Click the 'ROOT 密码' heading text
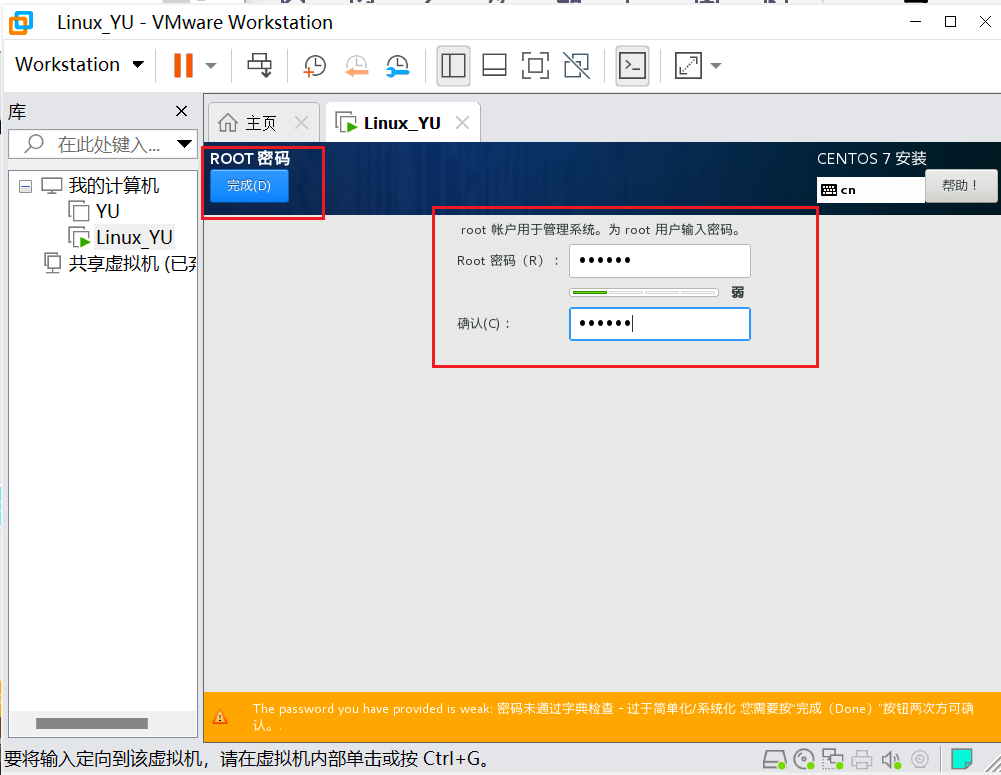1001x775 pixels. (250, 158)
